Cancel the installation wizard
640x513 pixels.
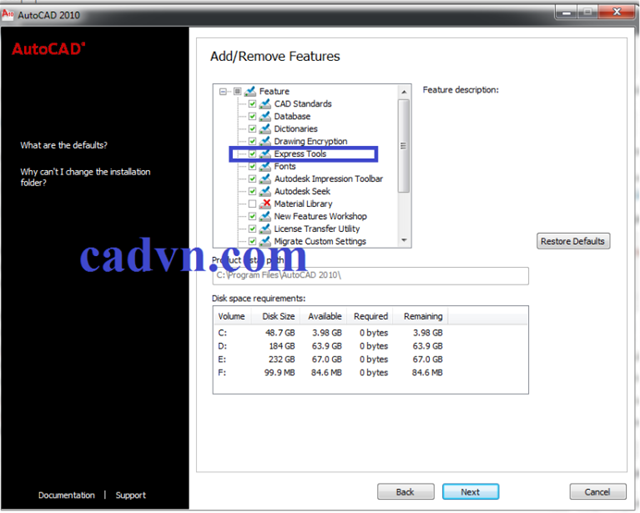pos(598,492)
